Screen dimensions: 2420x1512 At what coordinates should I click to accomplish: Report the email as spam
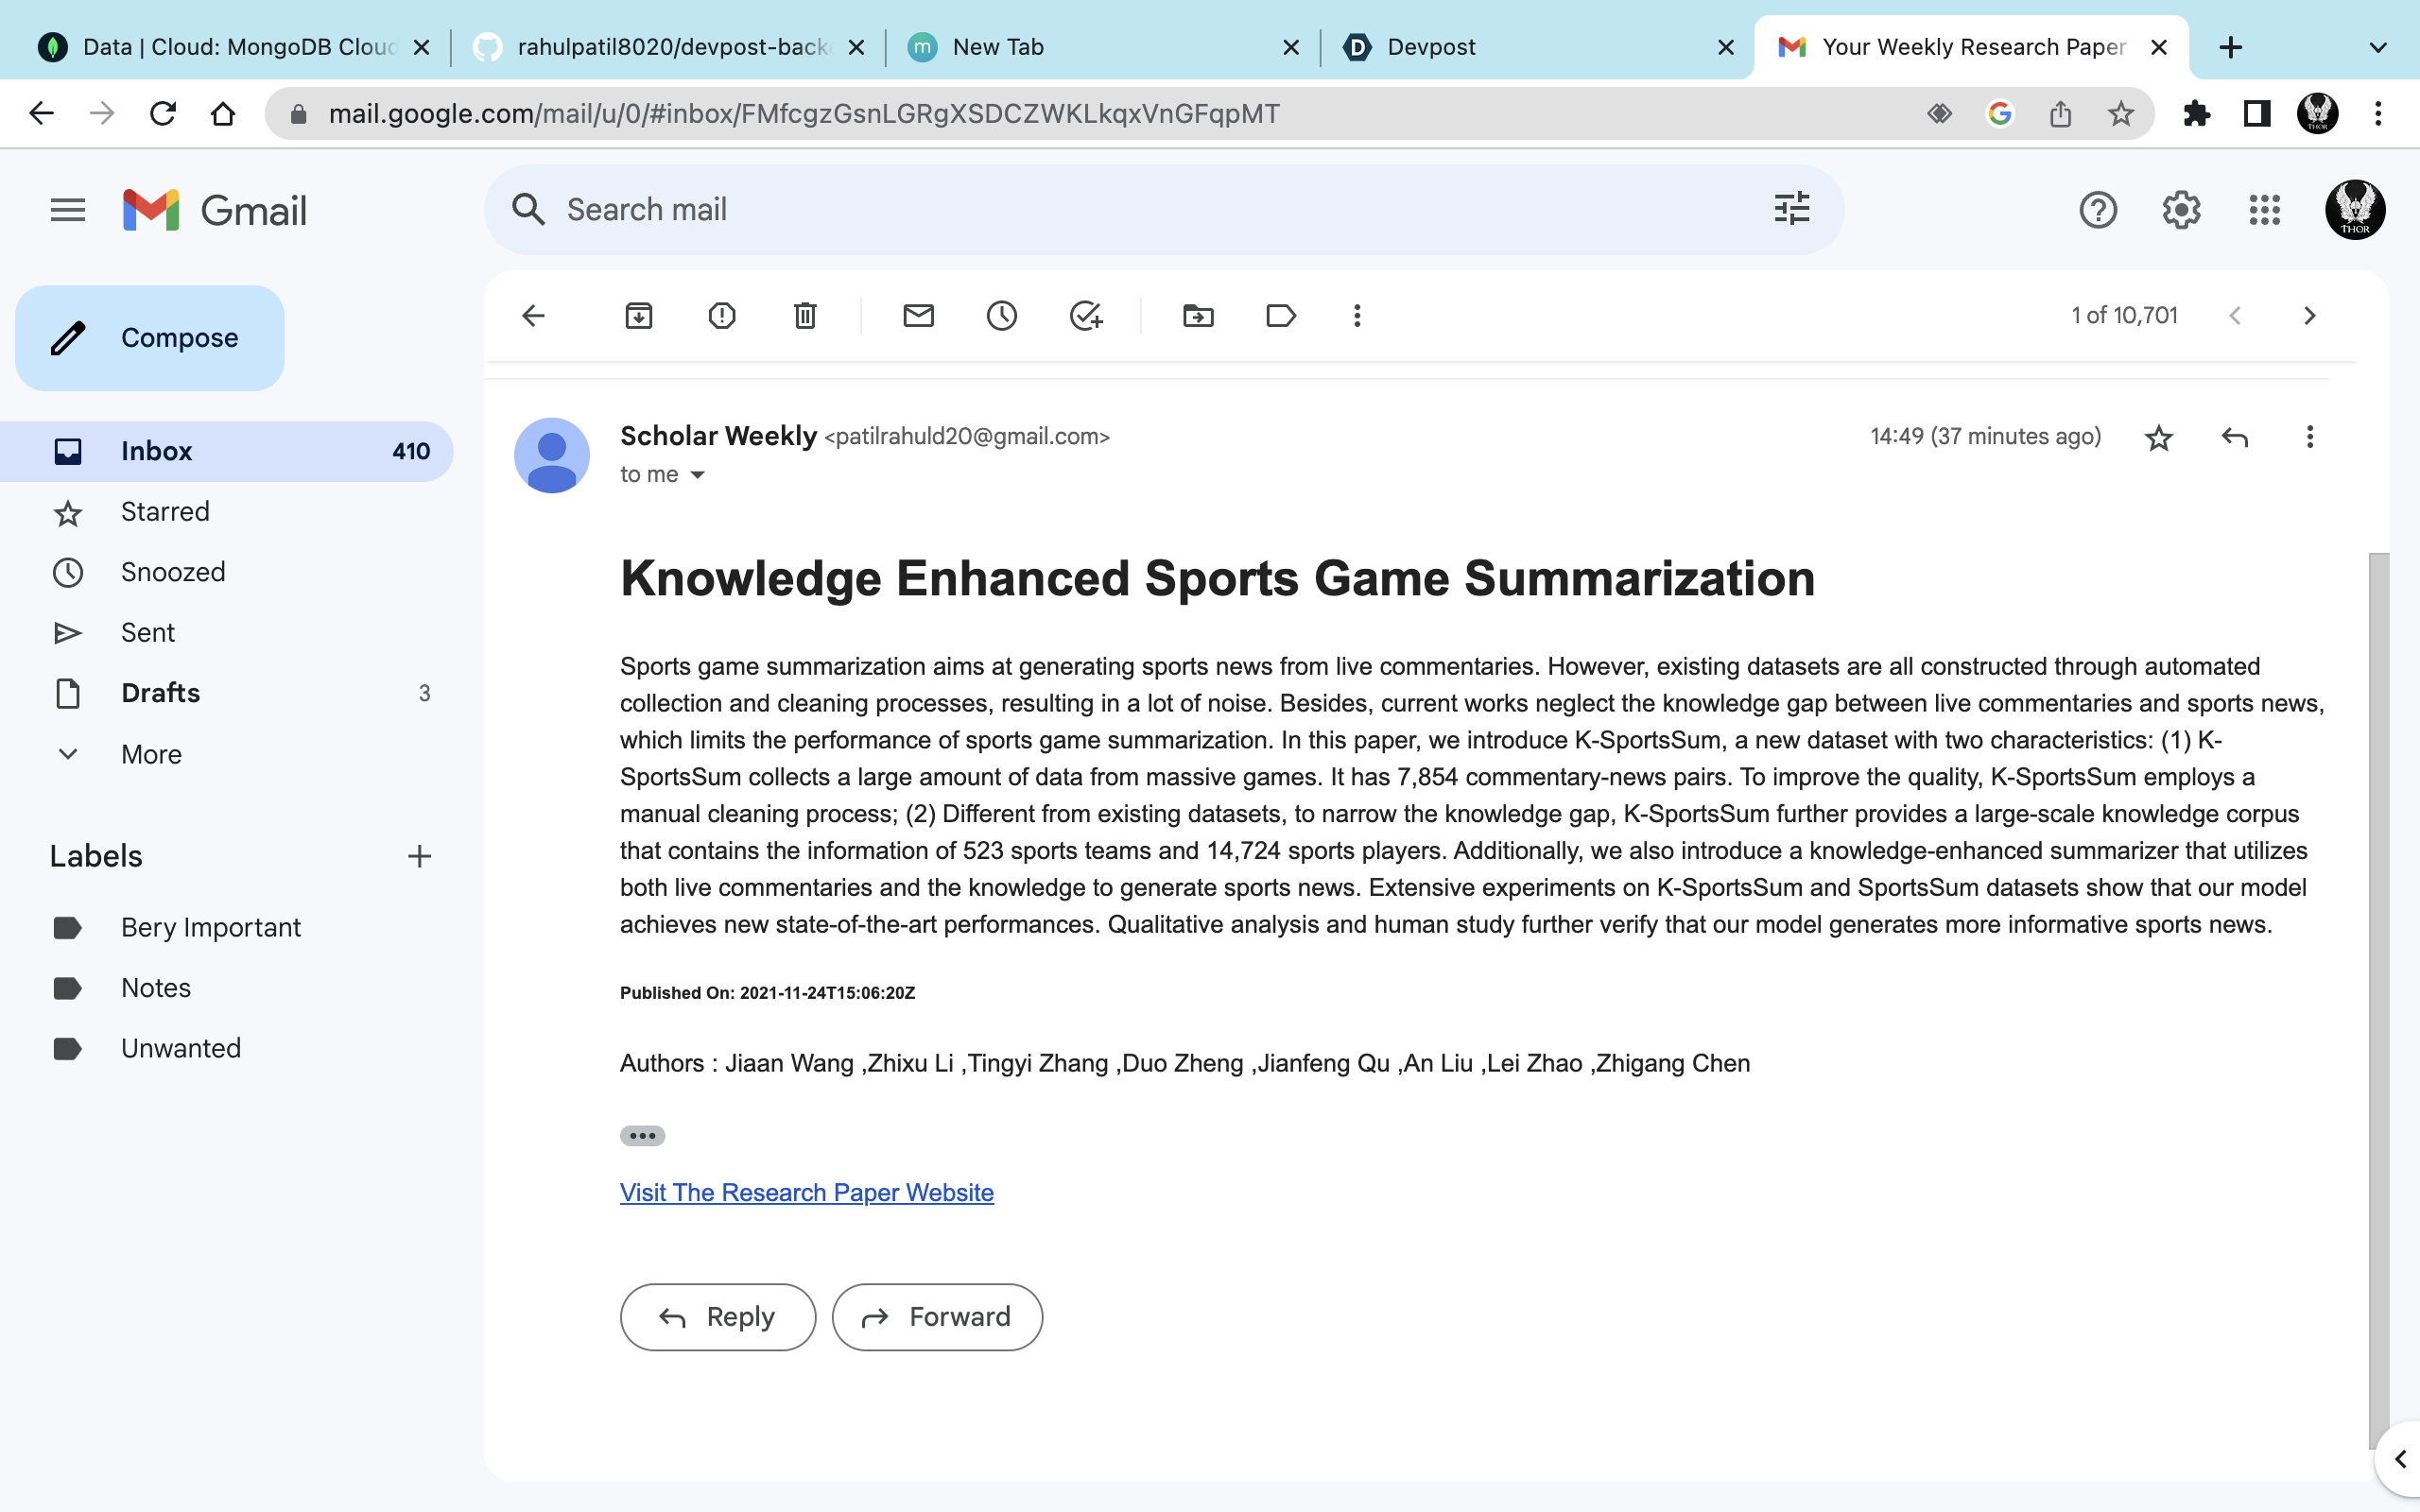point(722,315)
